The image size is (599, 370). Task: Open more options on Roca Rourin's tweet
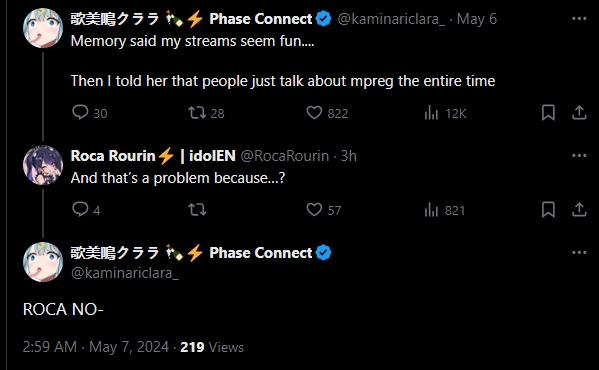click(x=579, y=155)
